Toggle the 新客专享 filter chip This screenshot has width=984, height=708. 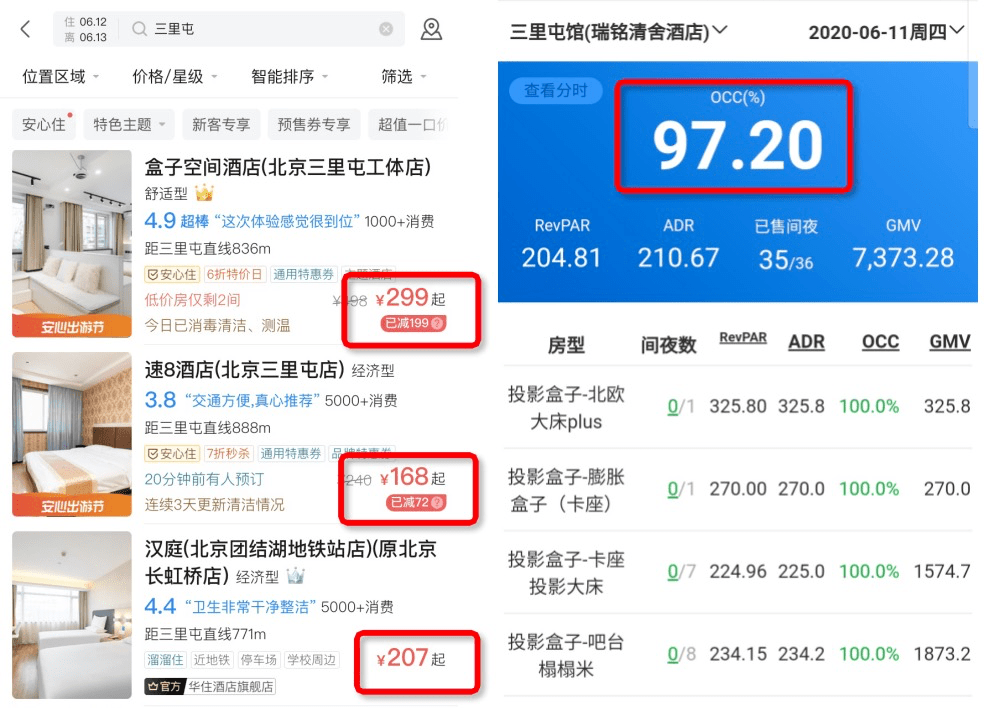(221, 124)
